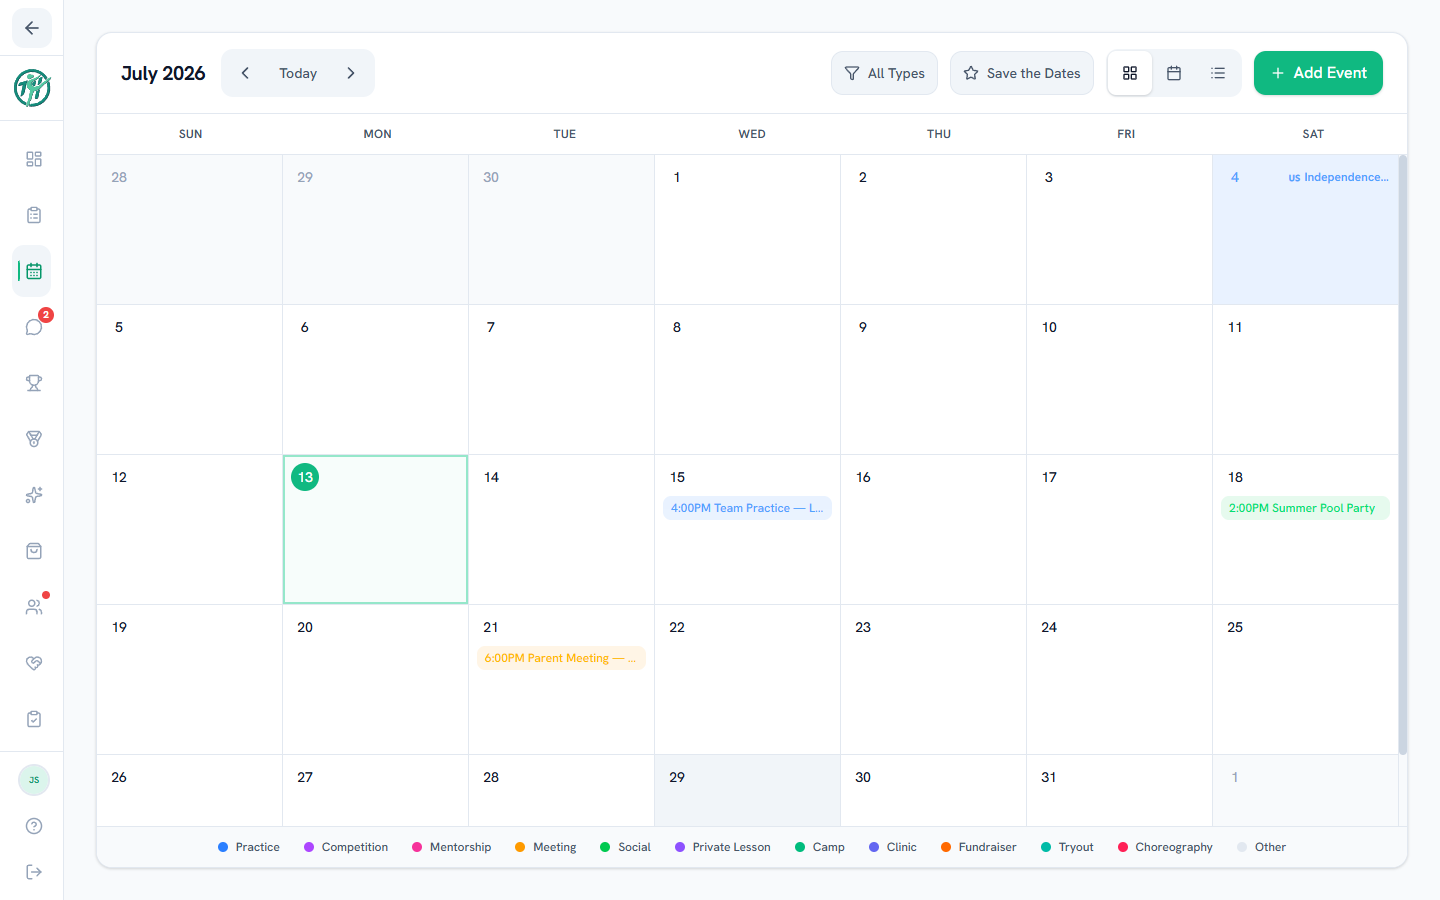Image resolution: width=1440 pixels, height=900 pixels.
Task: Click the Mentorship legend pink dot
Action: tap(417, 847)
